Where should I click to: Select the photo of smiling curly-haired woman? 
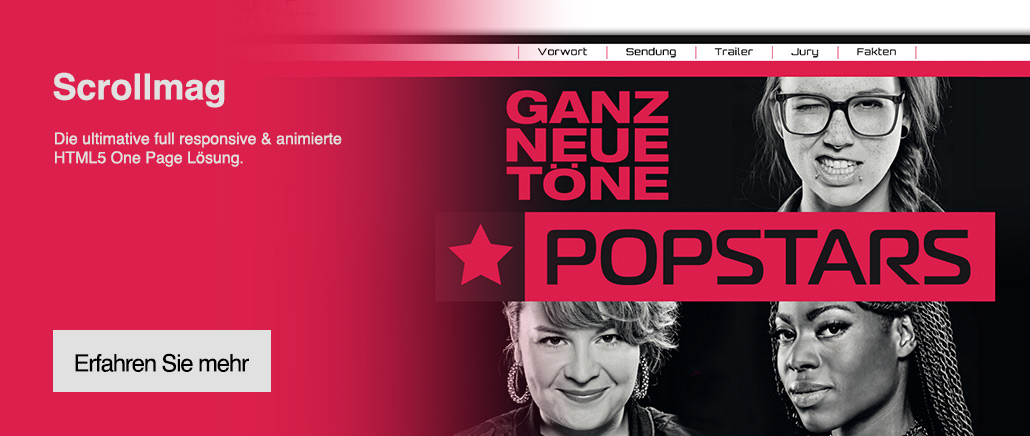pyautogui.click(x=578, y=368)
